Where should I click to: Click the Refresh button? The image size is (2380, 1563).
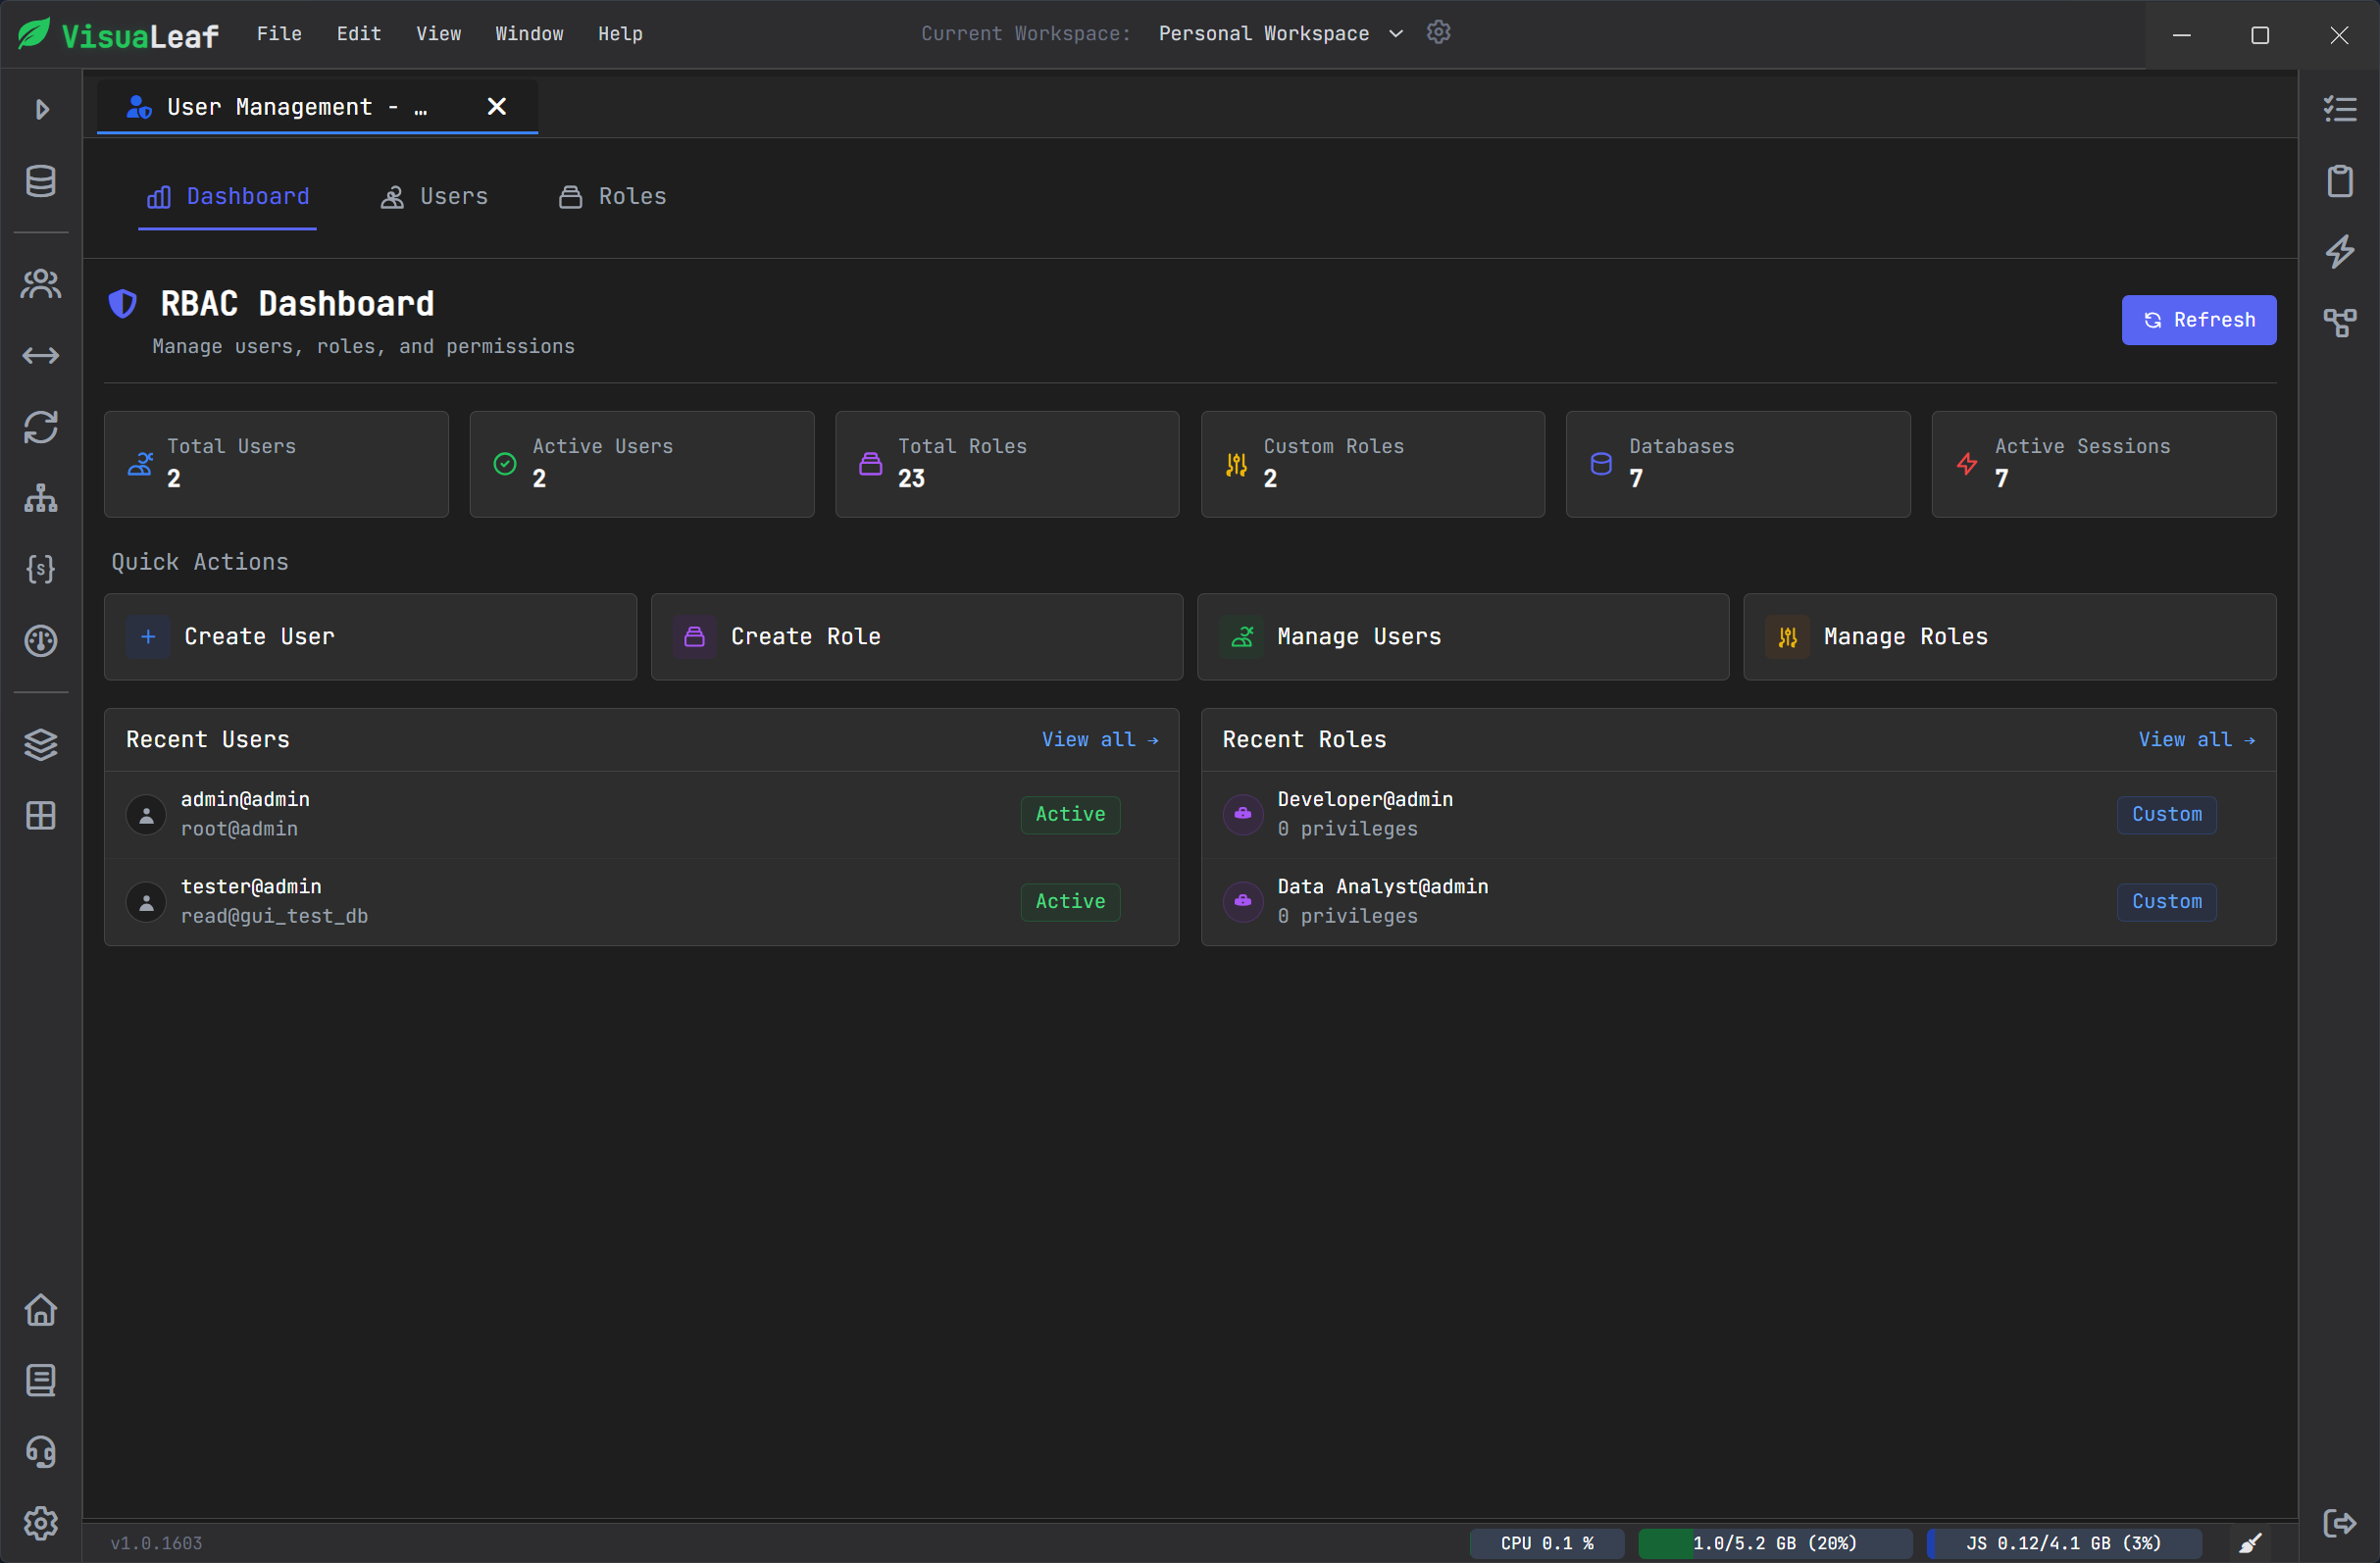(2199, 320)
